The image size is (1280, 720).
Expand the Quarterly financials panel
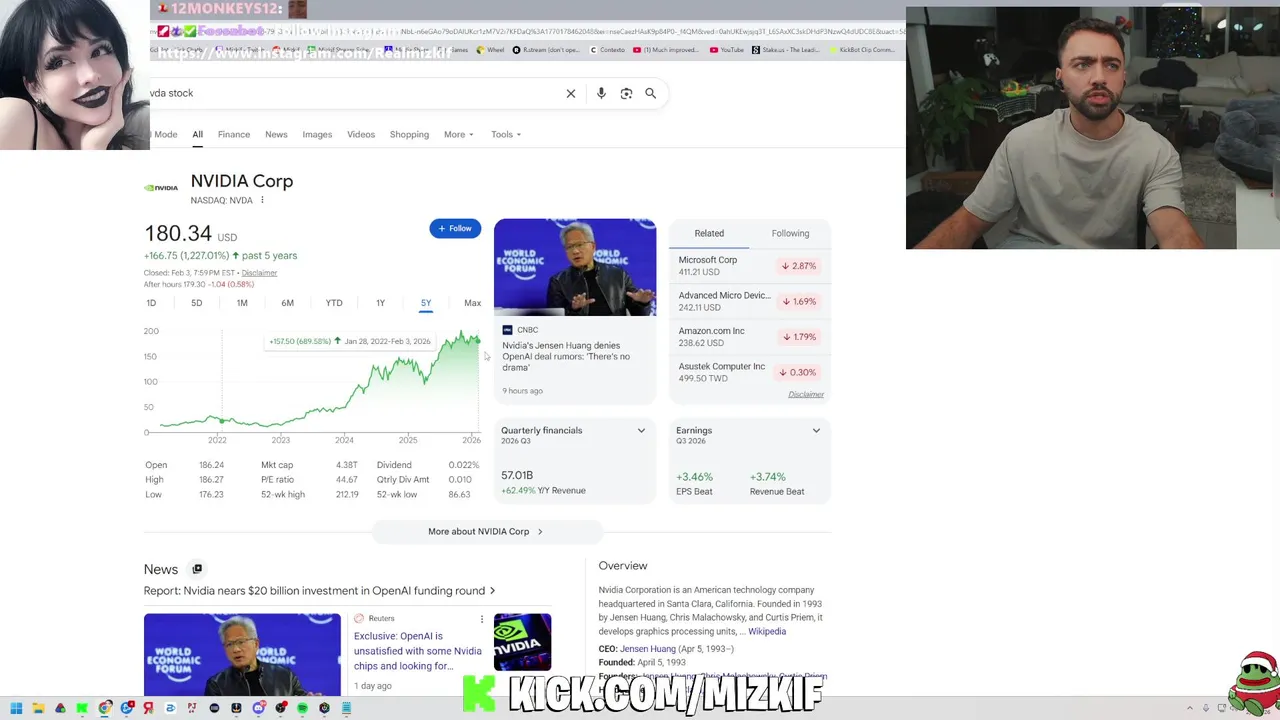click(x=641, y=431)
